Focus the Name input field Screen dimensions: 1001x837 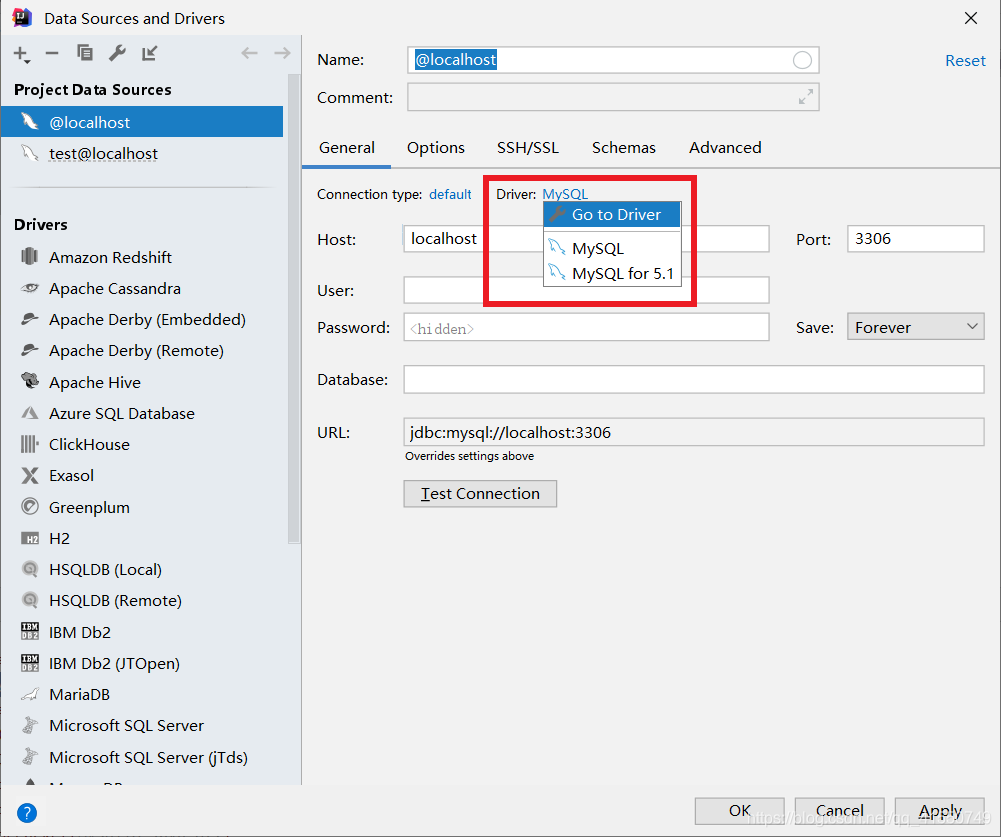point(613,60)
